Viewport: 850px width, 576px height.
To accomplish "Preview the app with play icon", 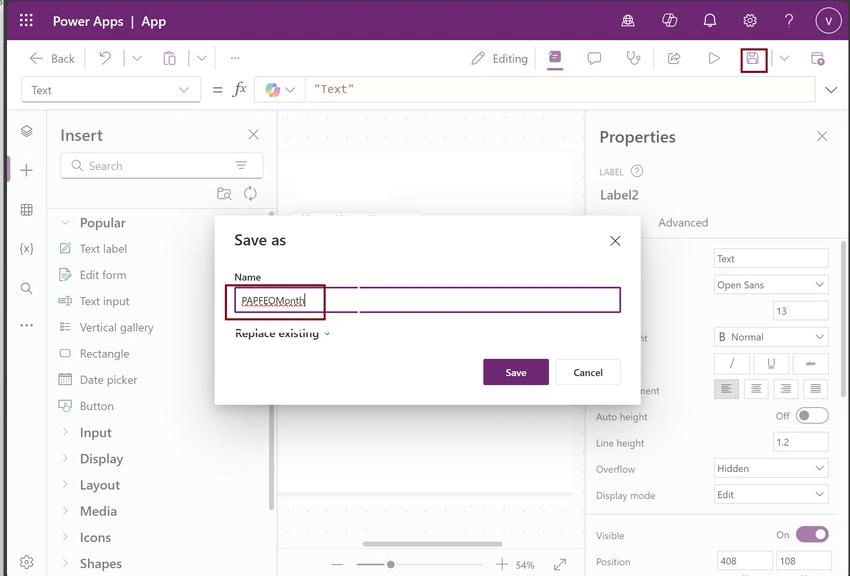I will coord(714,58).
